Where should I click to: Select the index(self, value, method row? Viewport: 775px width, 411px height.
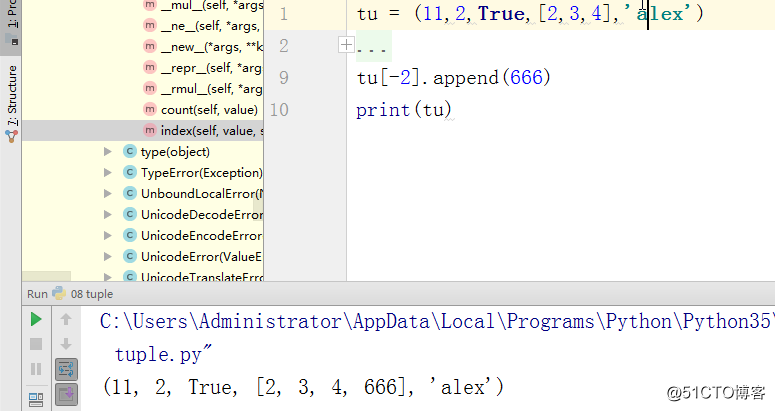tap(143, 130)
